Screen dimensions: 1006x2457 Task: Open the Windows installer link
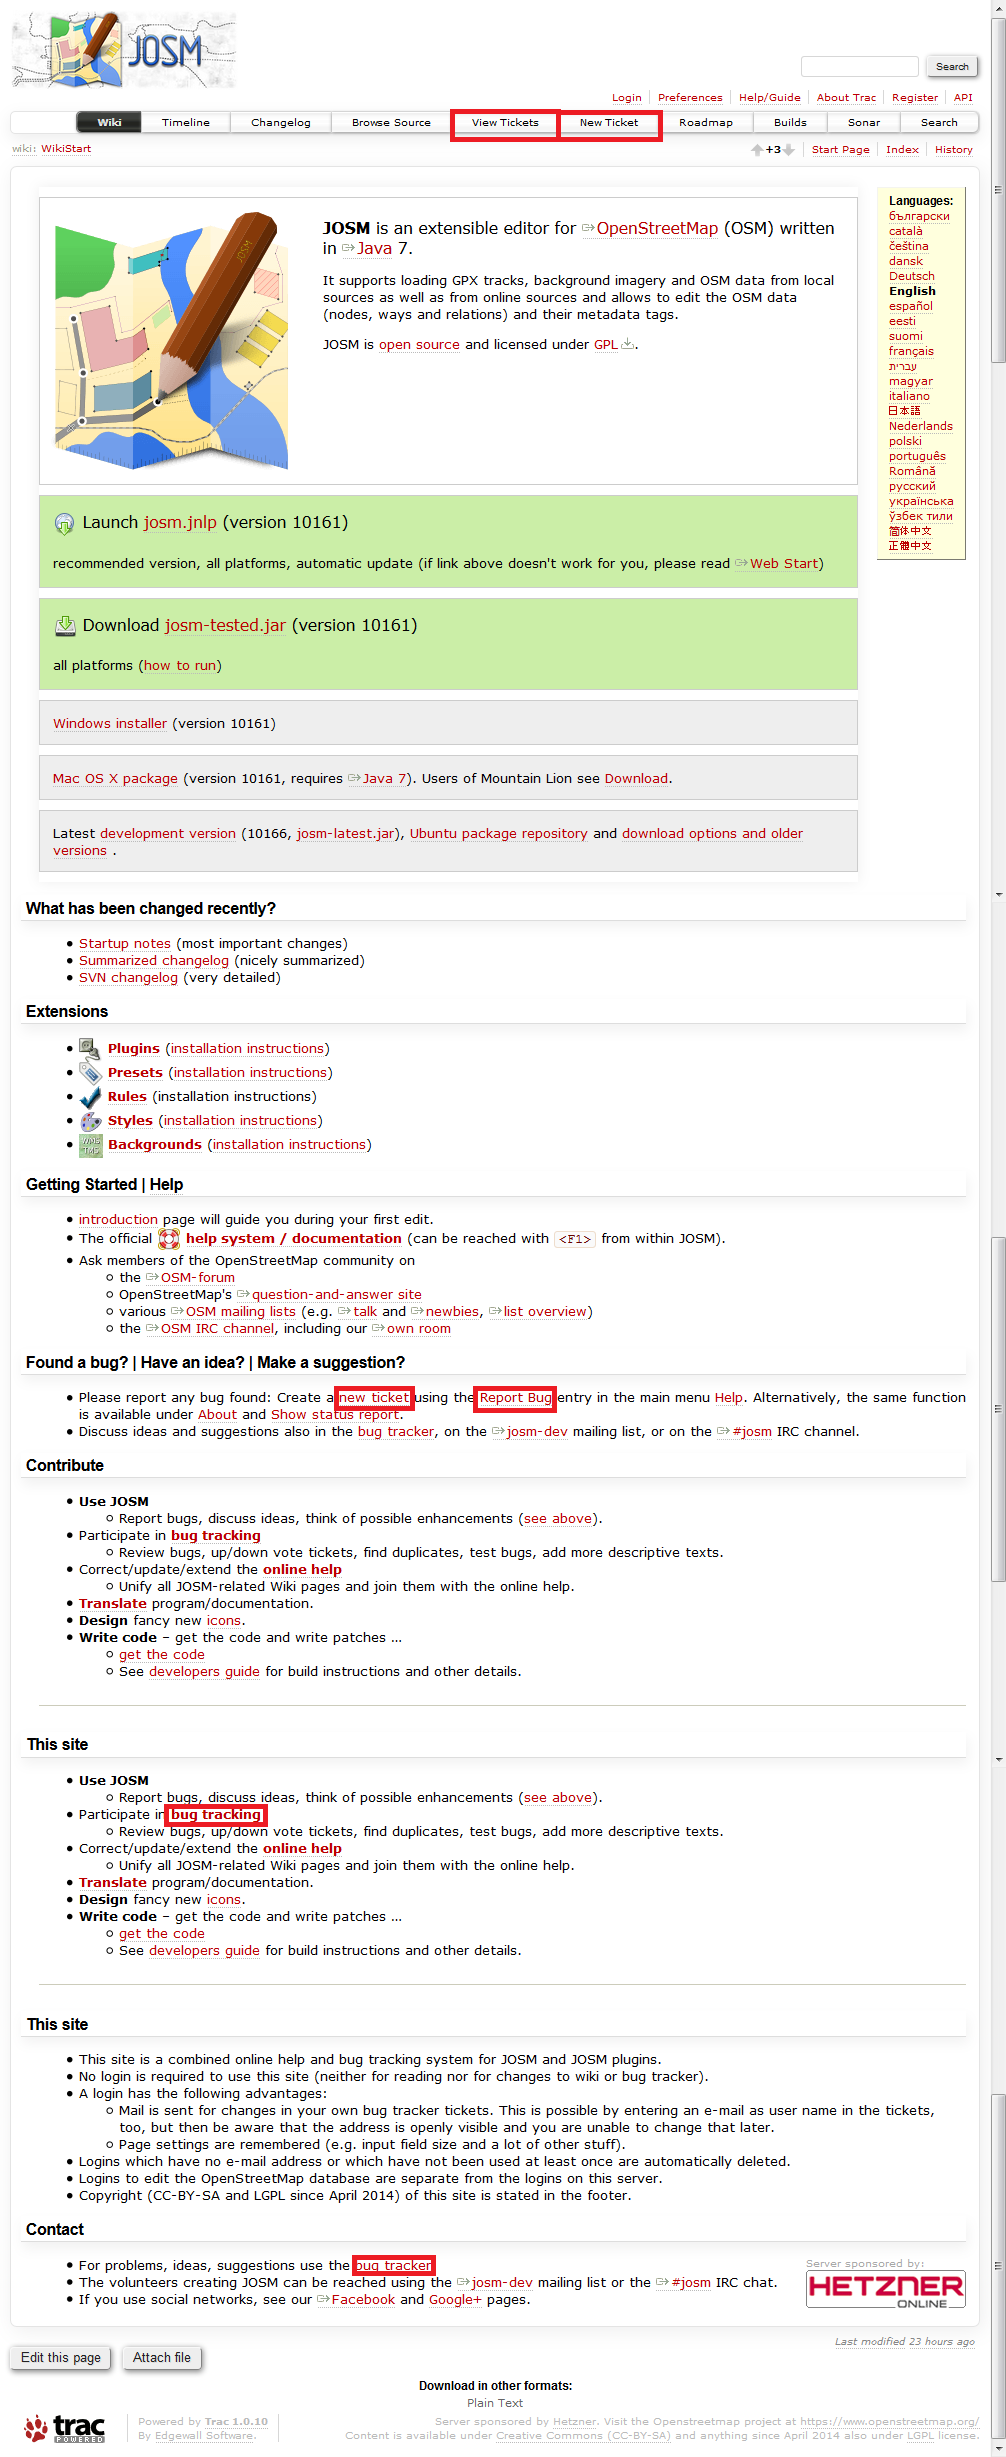110,724
